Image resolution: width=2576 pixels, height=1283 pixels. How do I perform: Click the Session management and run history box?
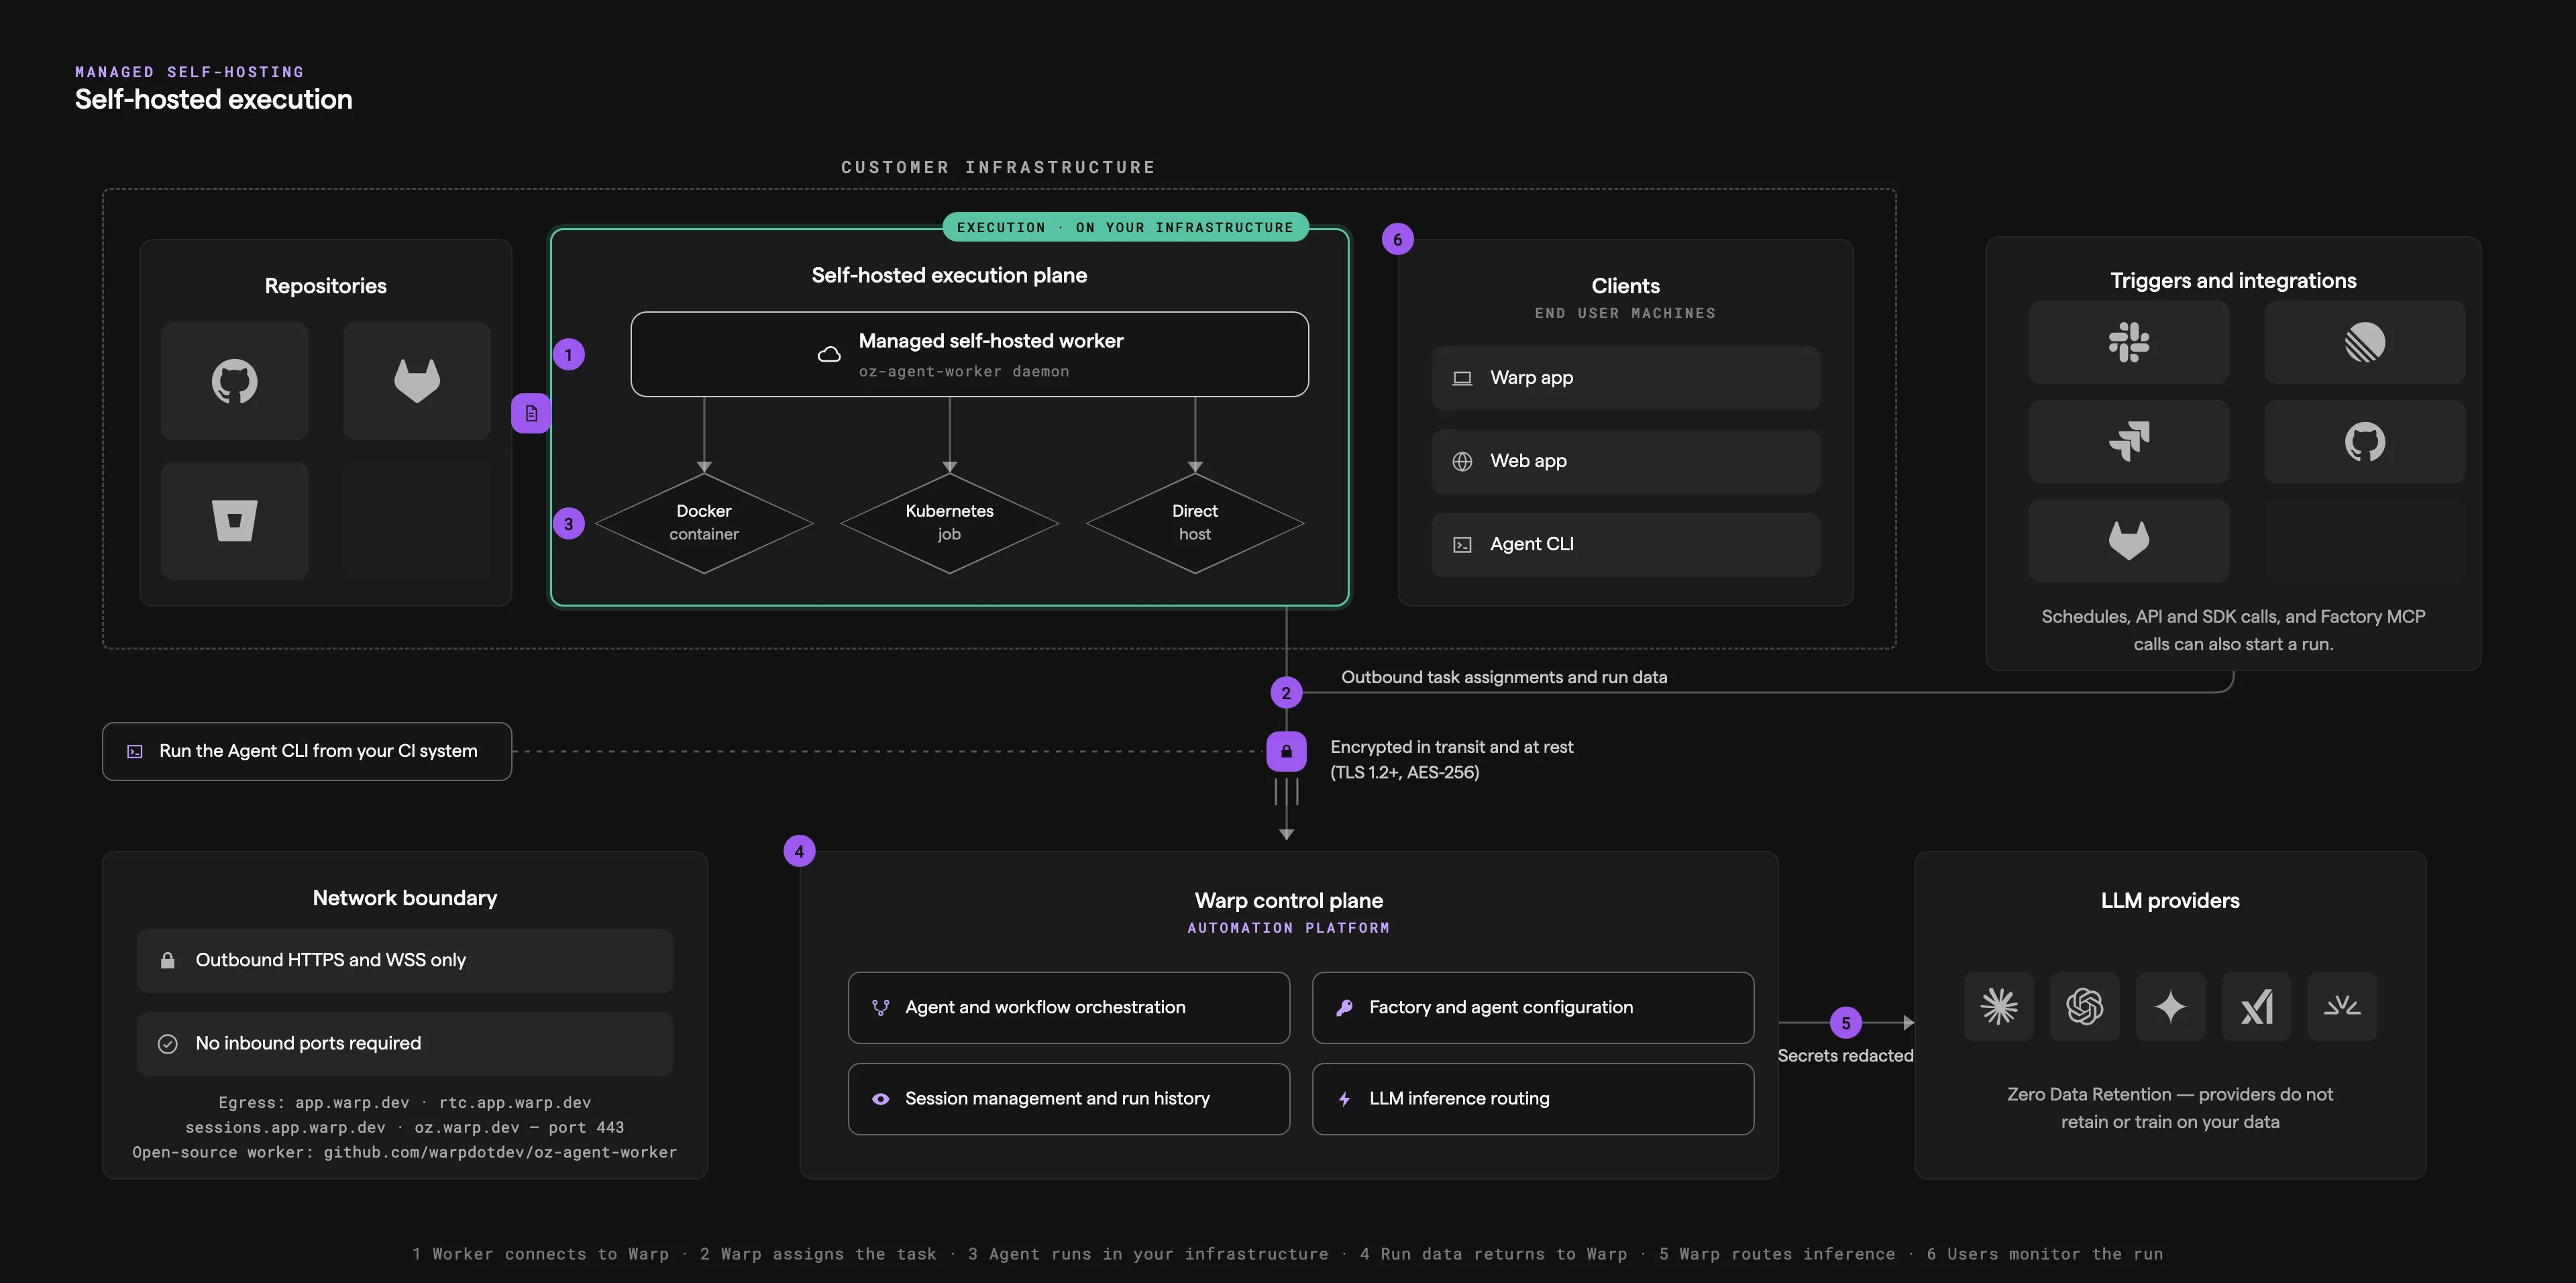1068,1098
